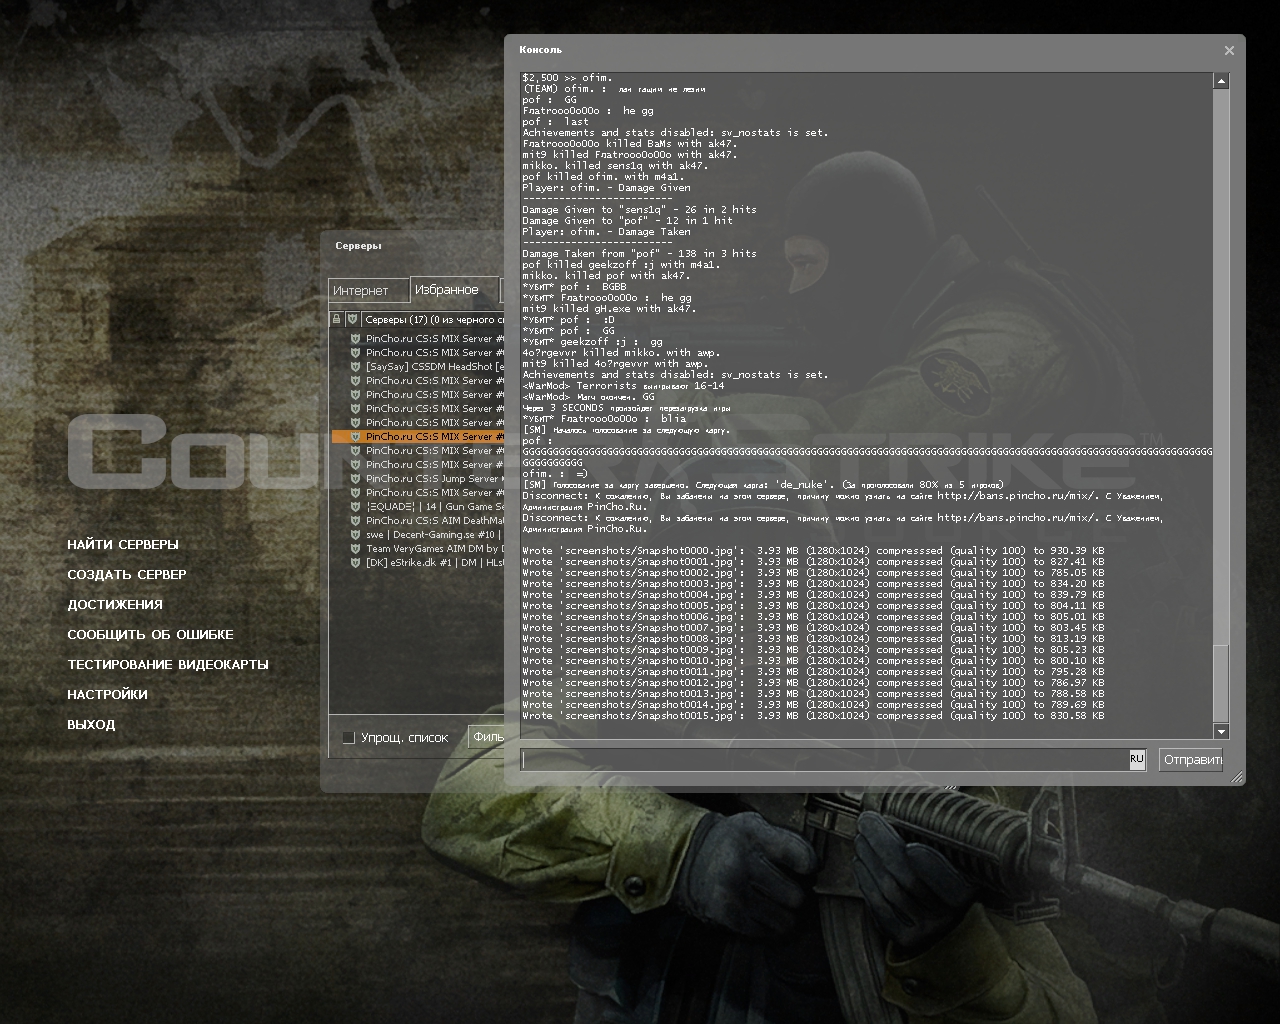Screen dimensions: 1280x1024
Task: Select СООБЩИТЬ ОБ ОШИБКЕ menu entry
Action: point(150,635)
